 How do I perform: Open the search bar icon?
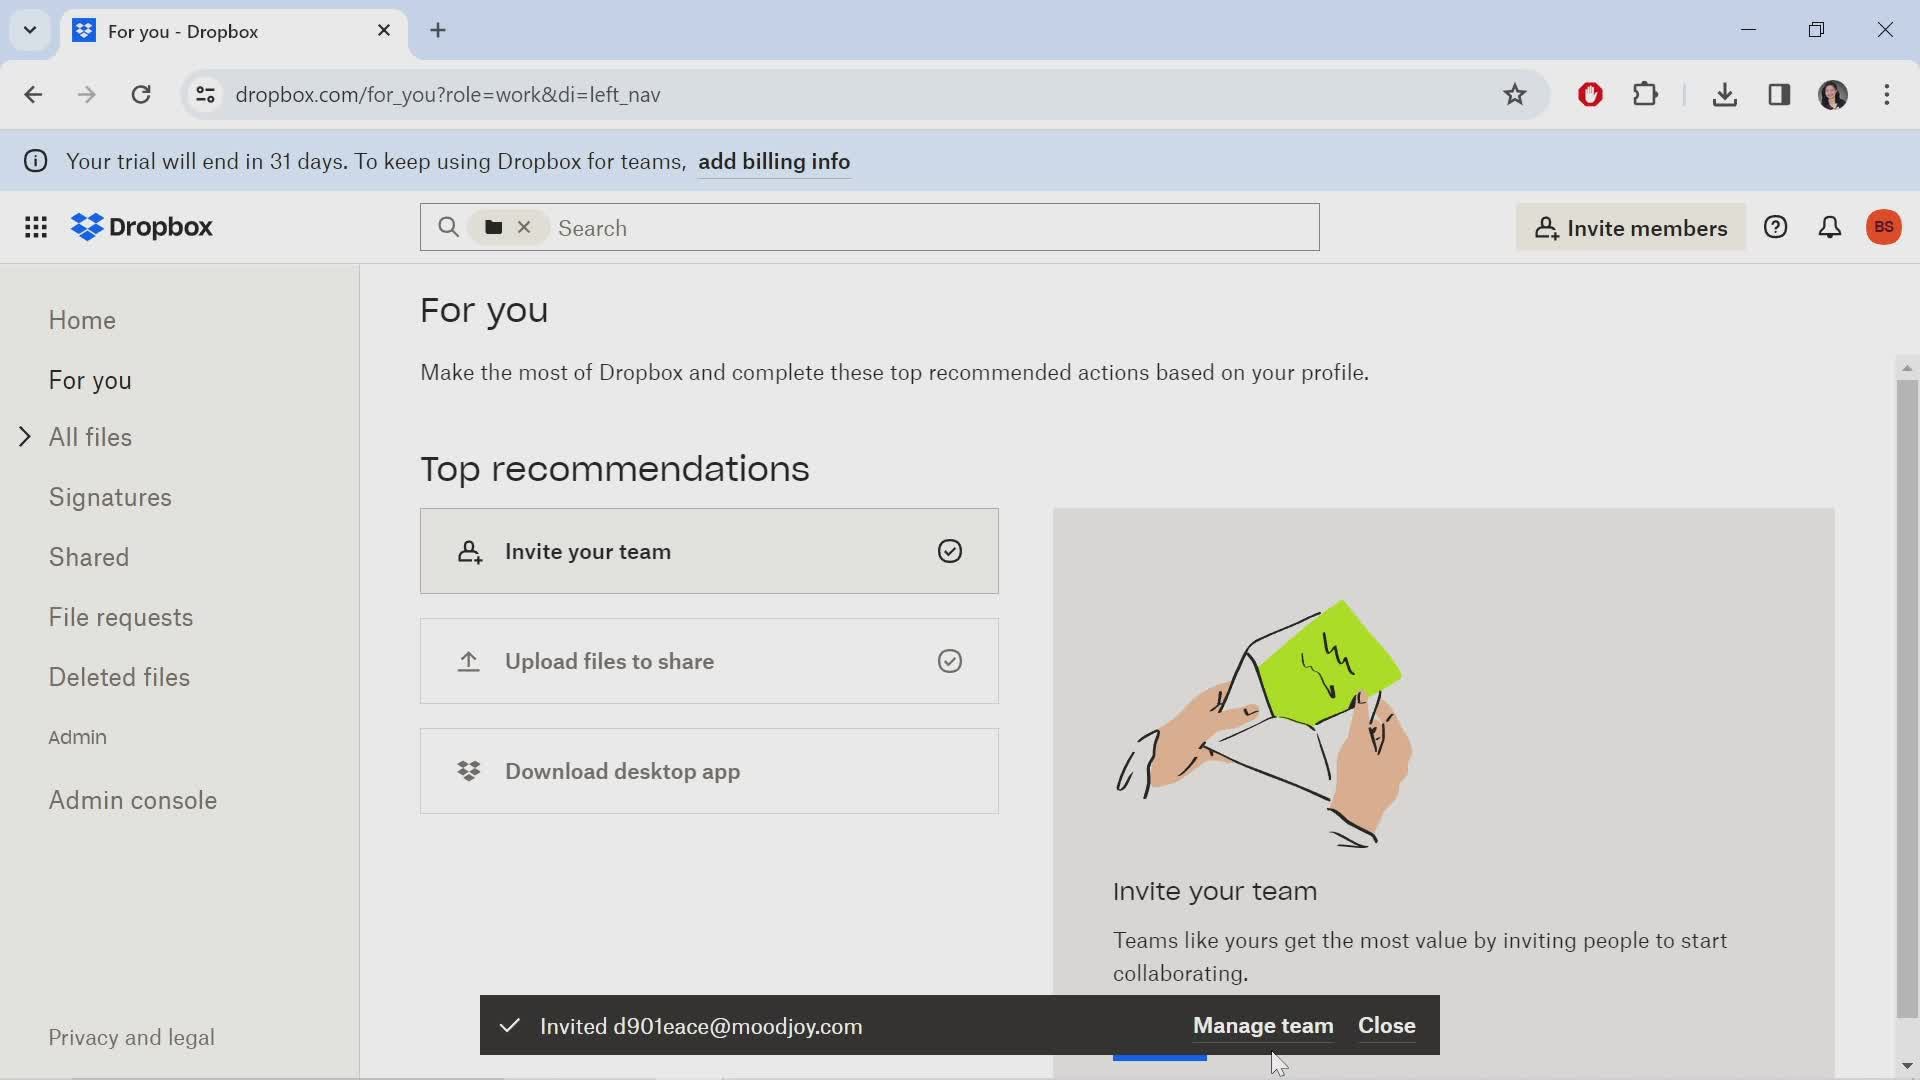pos(448,227)
